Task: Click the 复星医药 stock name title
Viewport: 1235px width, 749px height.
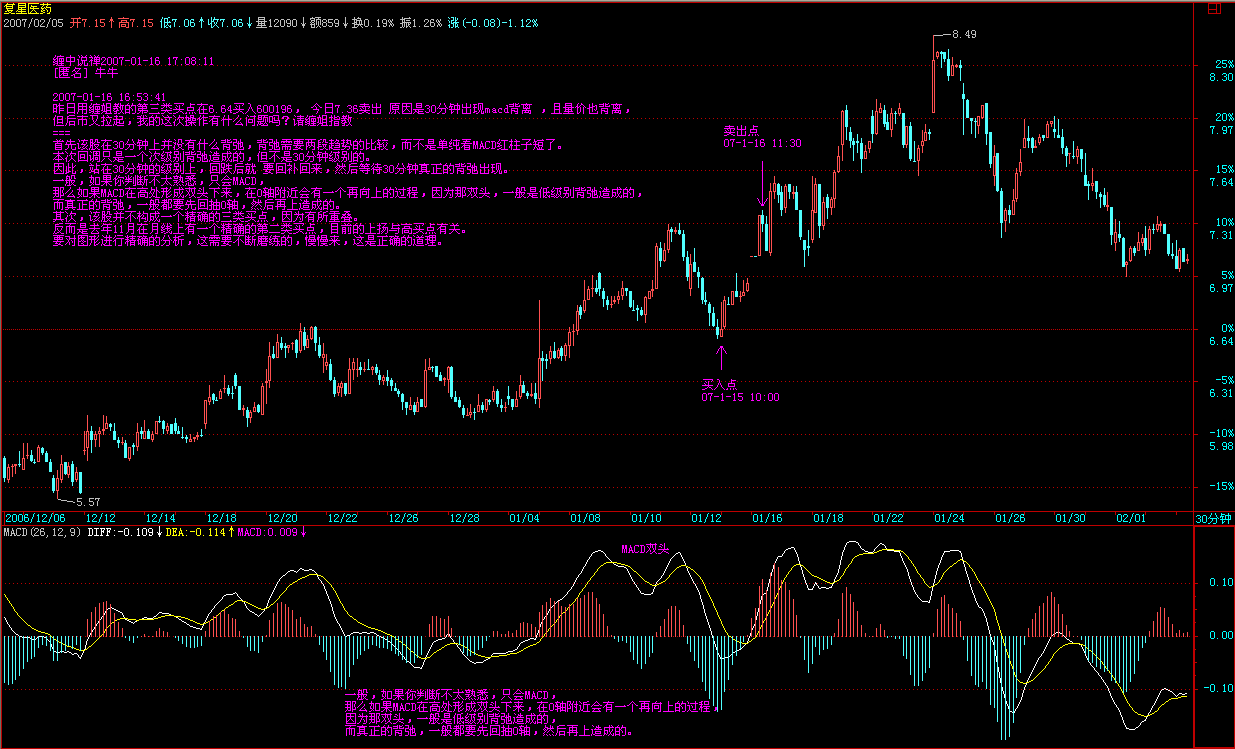Action: coord(25,7)
